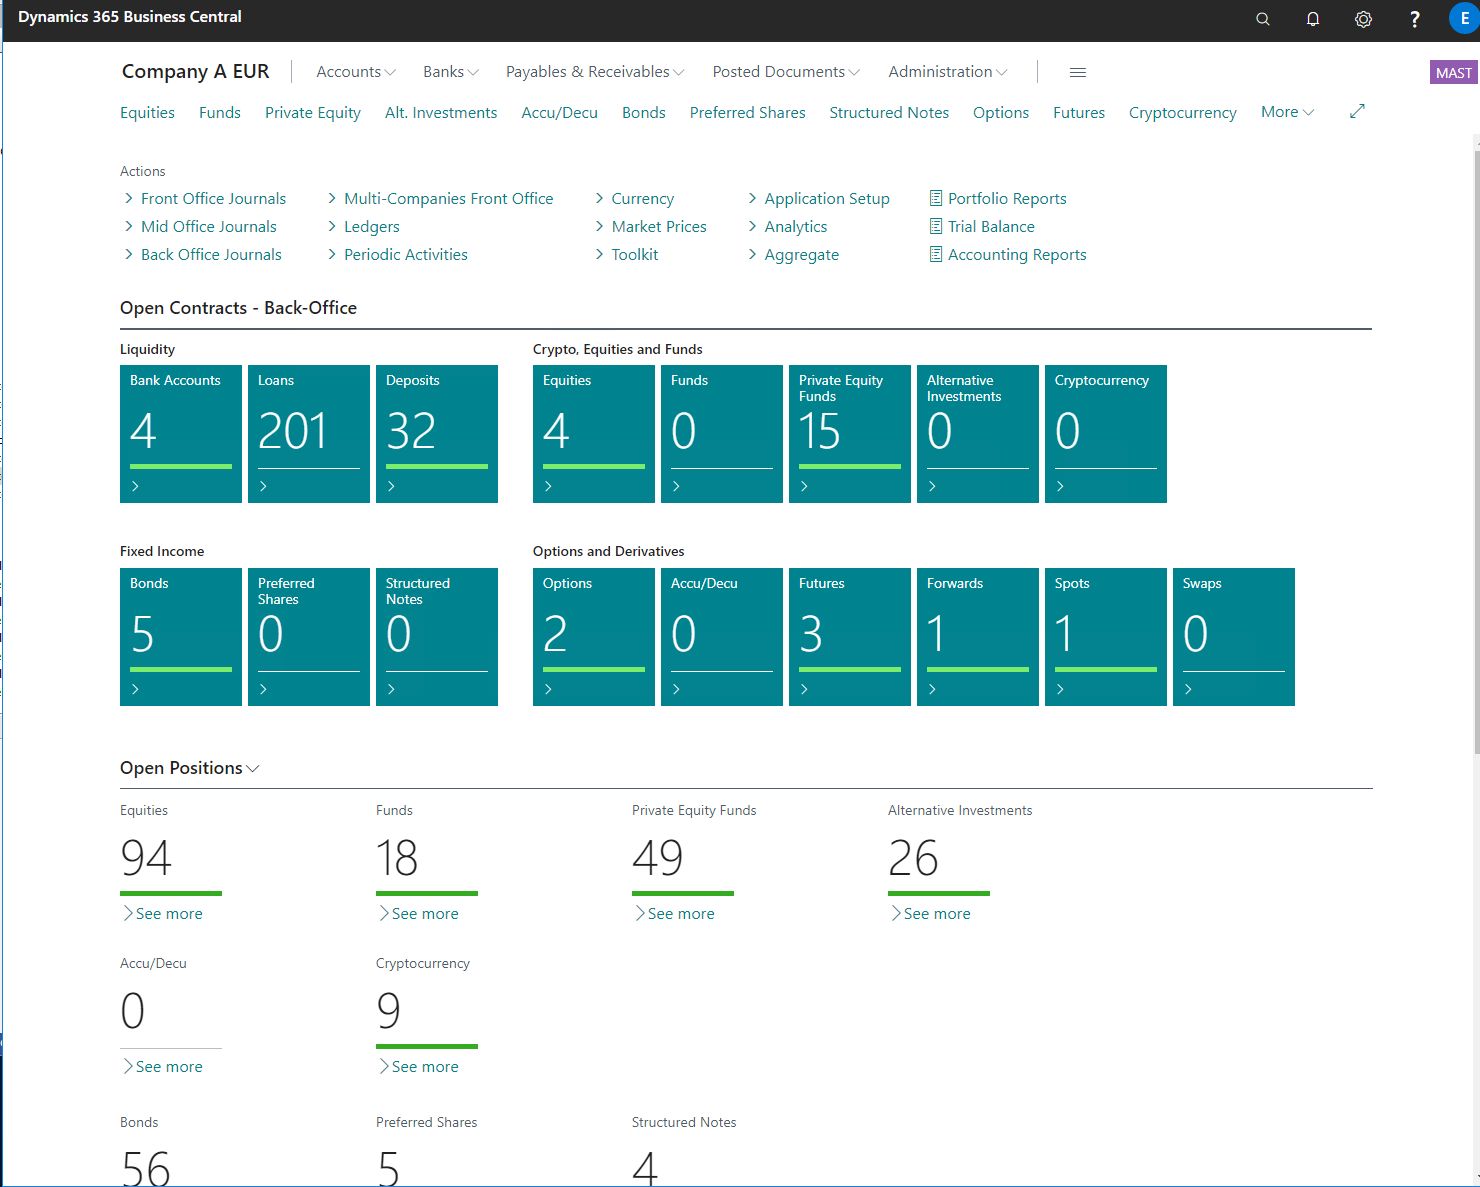Expand the Administration menu
1480x1187 pixels.
pos(948,72)
